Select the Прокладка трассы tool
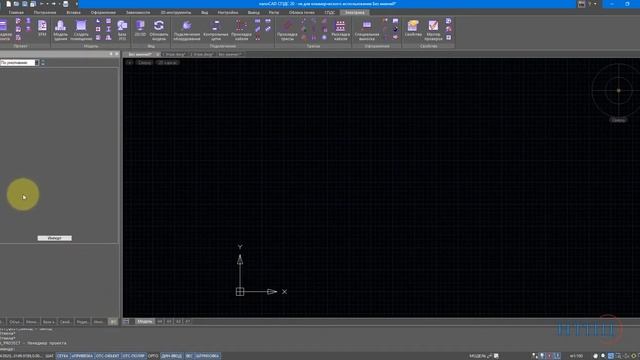The height and width of the screenshot is (360, 640). pos(287,30)
